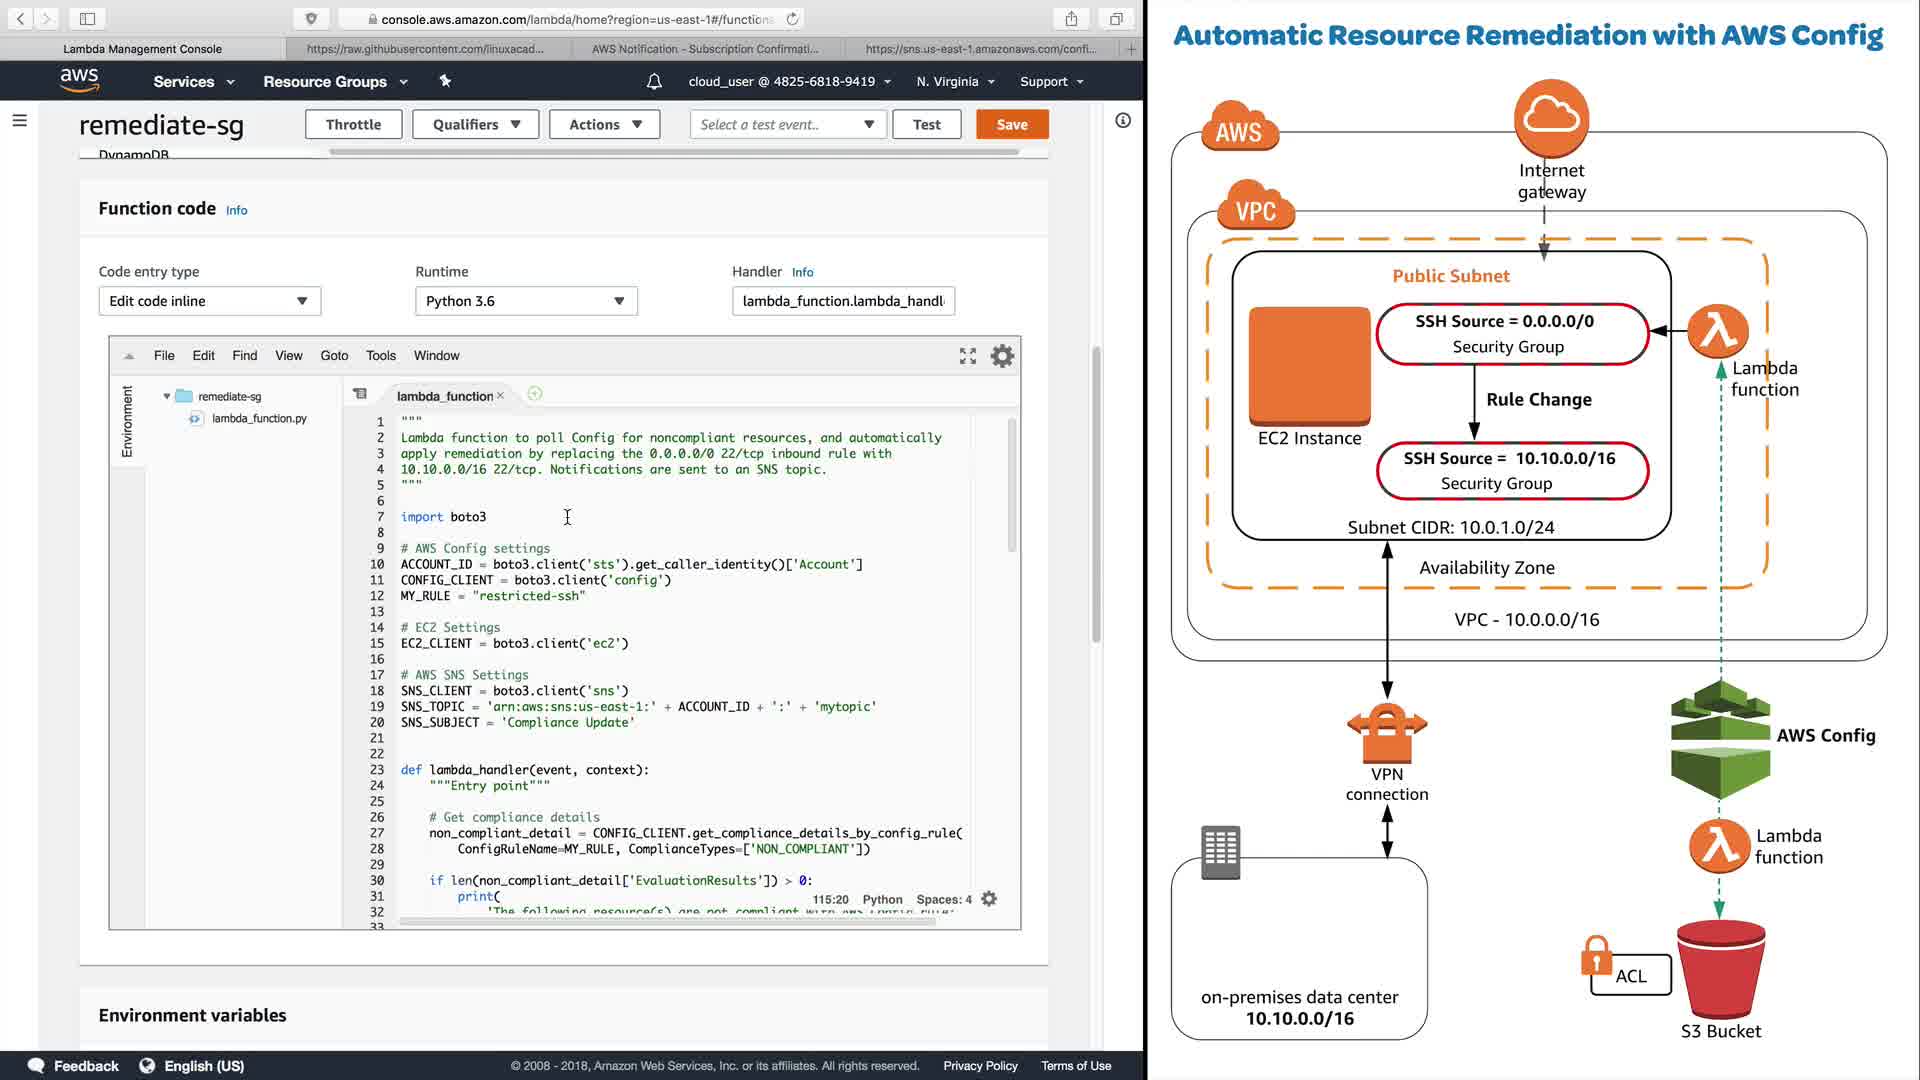The image size is (1920, 1080).
Task: Switch to AWS Notification Subscription tab
Action: coord(704,48)
